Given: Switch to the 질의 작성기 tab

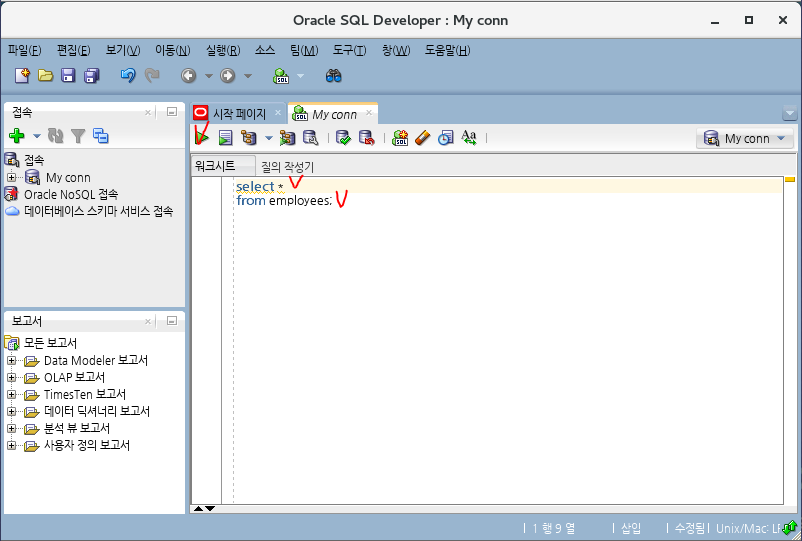Looking at the screenshot, I should (287, 167).
